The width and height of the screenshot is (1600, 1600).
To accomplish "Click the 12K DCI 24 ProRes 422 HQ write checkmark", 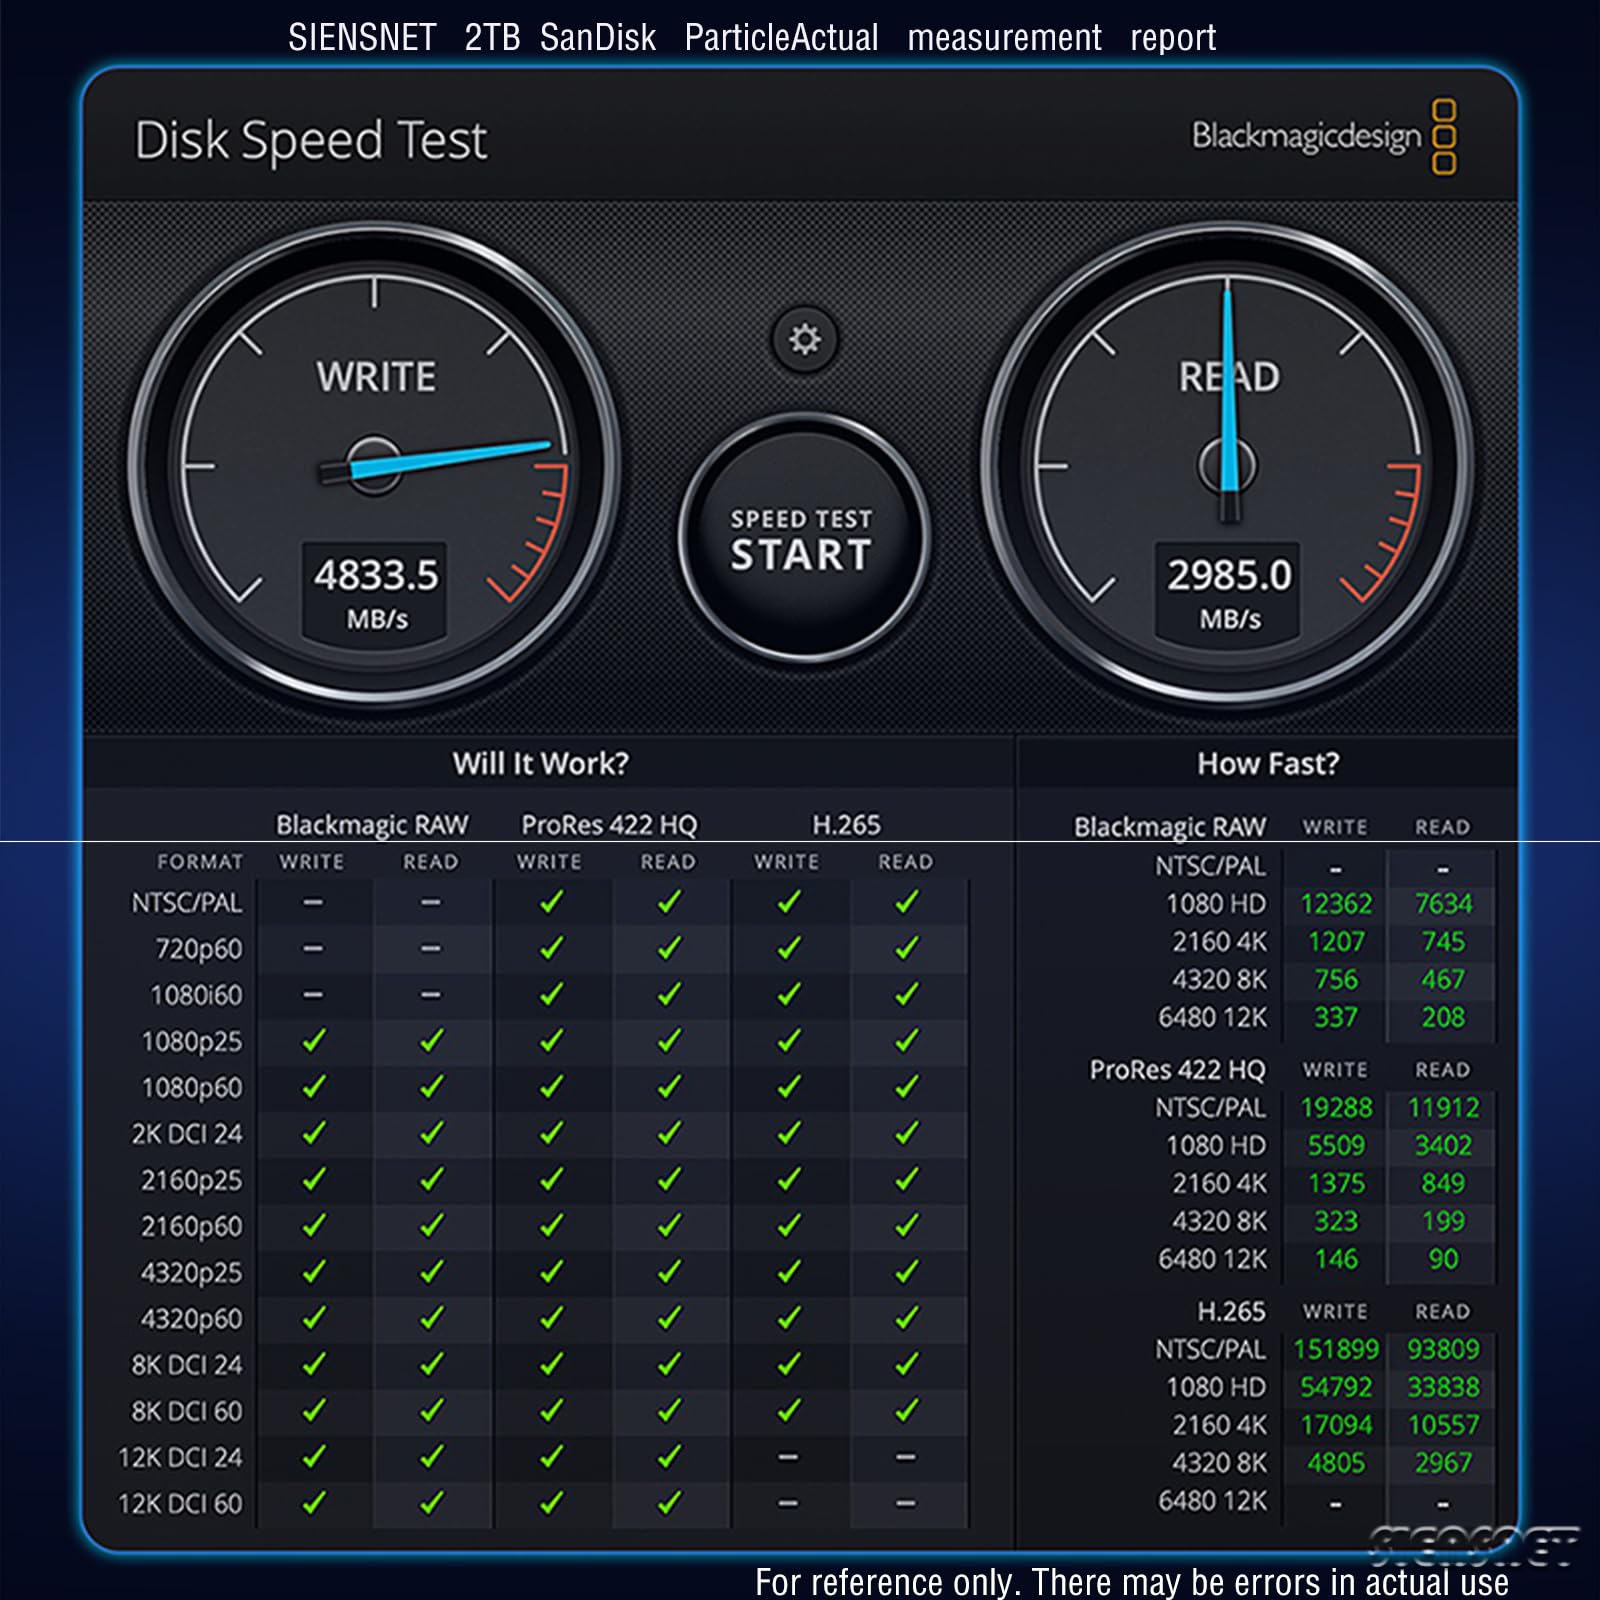I will [551, 1457].
